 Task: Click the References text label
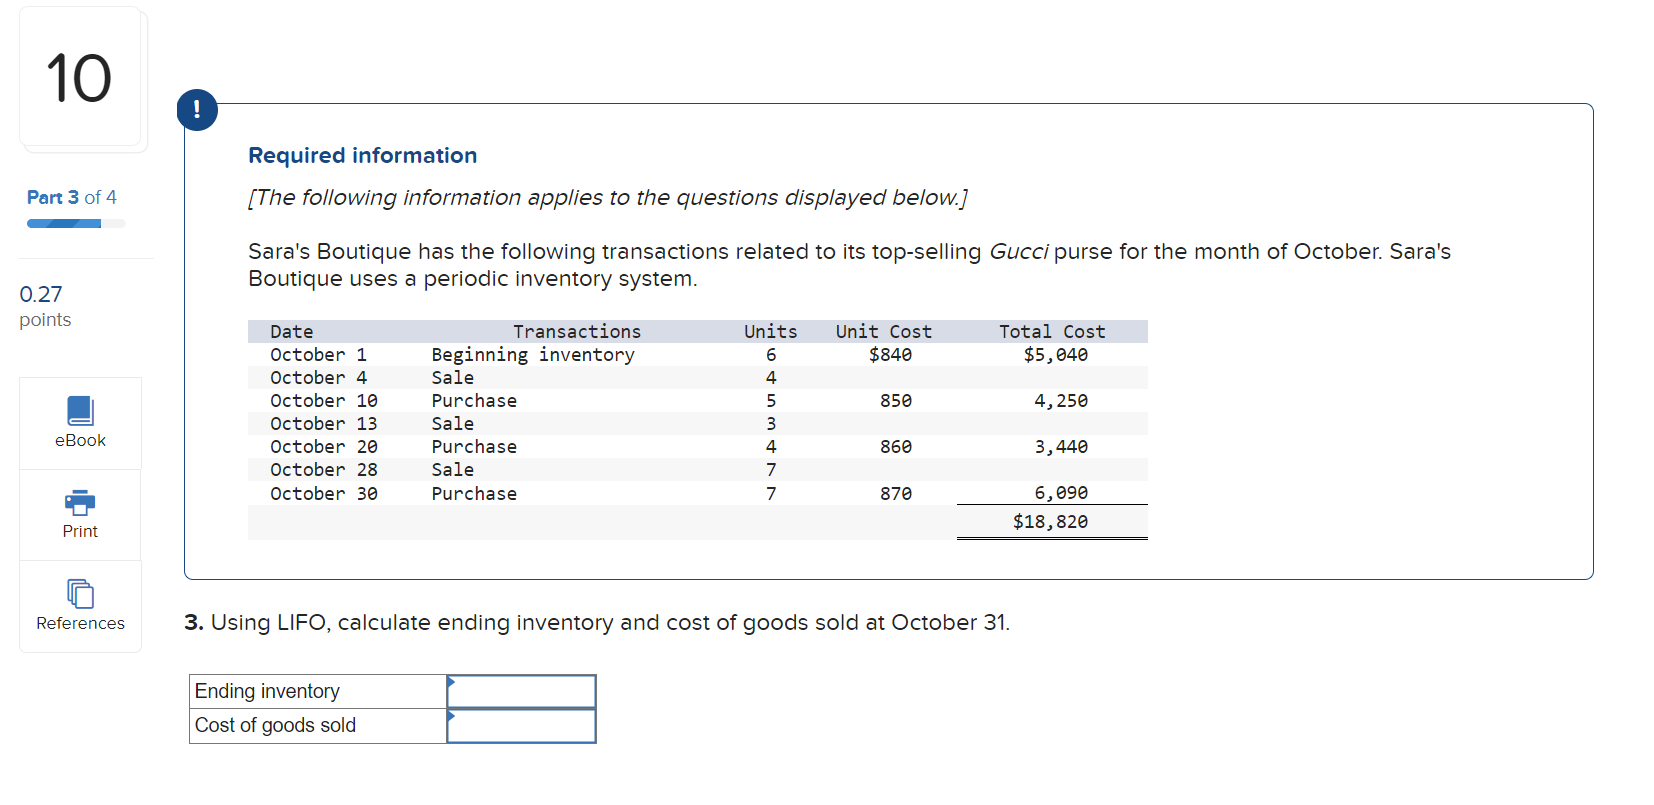pyautogui.click(x=80, y=623)
